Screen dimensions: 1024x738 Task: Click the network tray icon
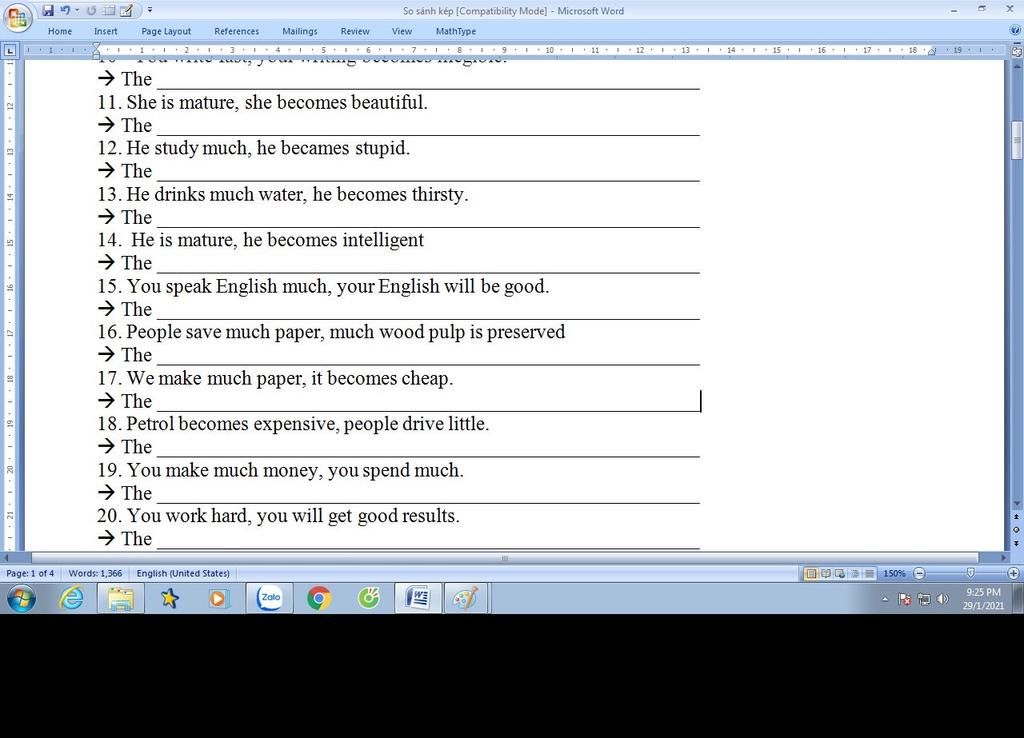click(x=924, y=599)
